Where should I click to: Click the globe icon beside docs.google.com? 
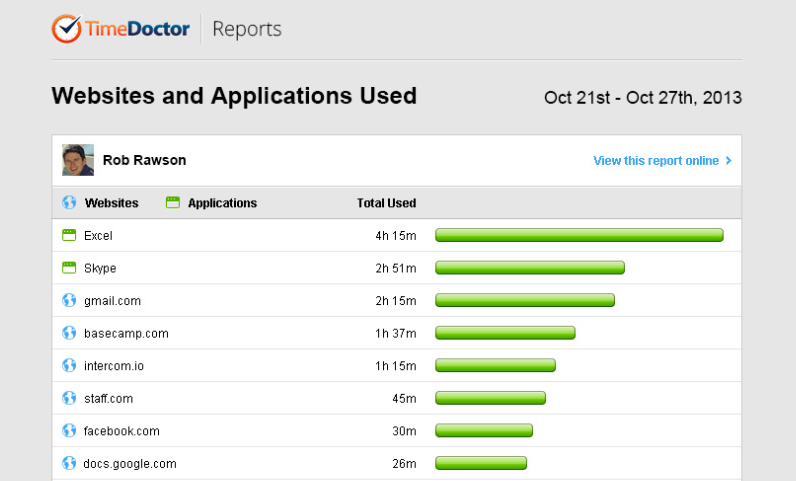click(x=69, y=463)
